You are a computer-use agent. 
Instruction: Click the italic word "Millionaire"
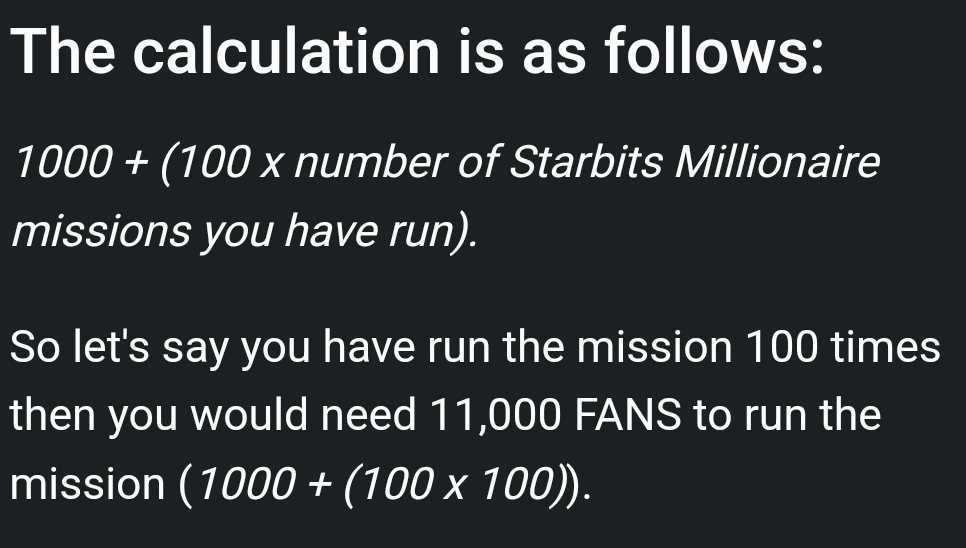[778, 163]
